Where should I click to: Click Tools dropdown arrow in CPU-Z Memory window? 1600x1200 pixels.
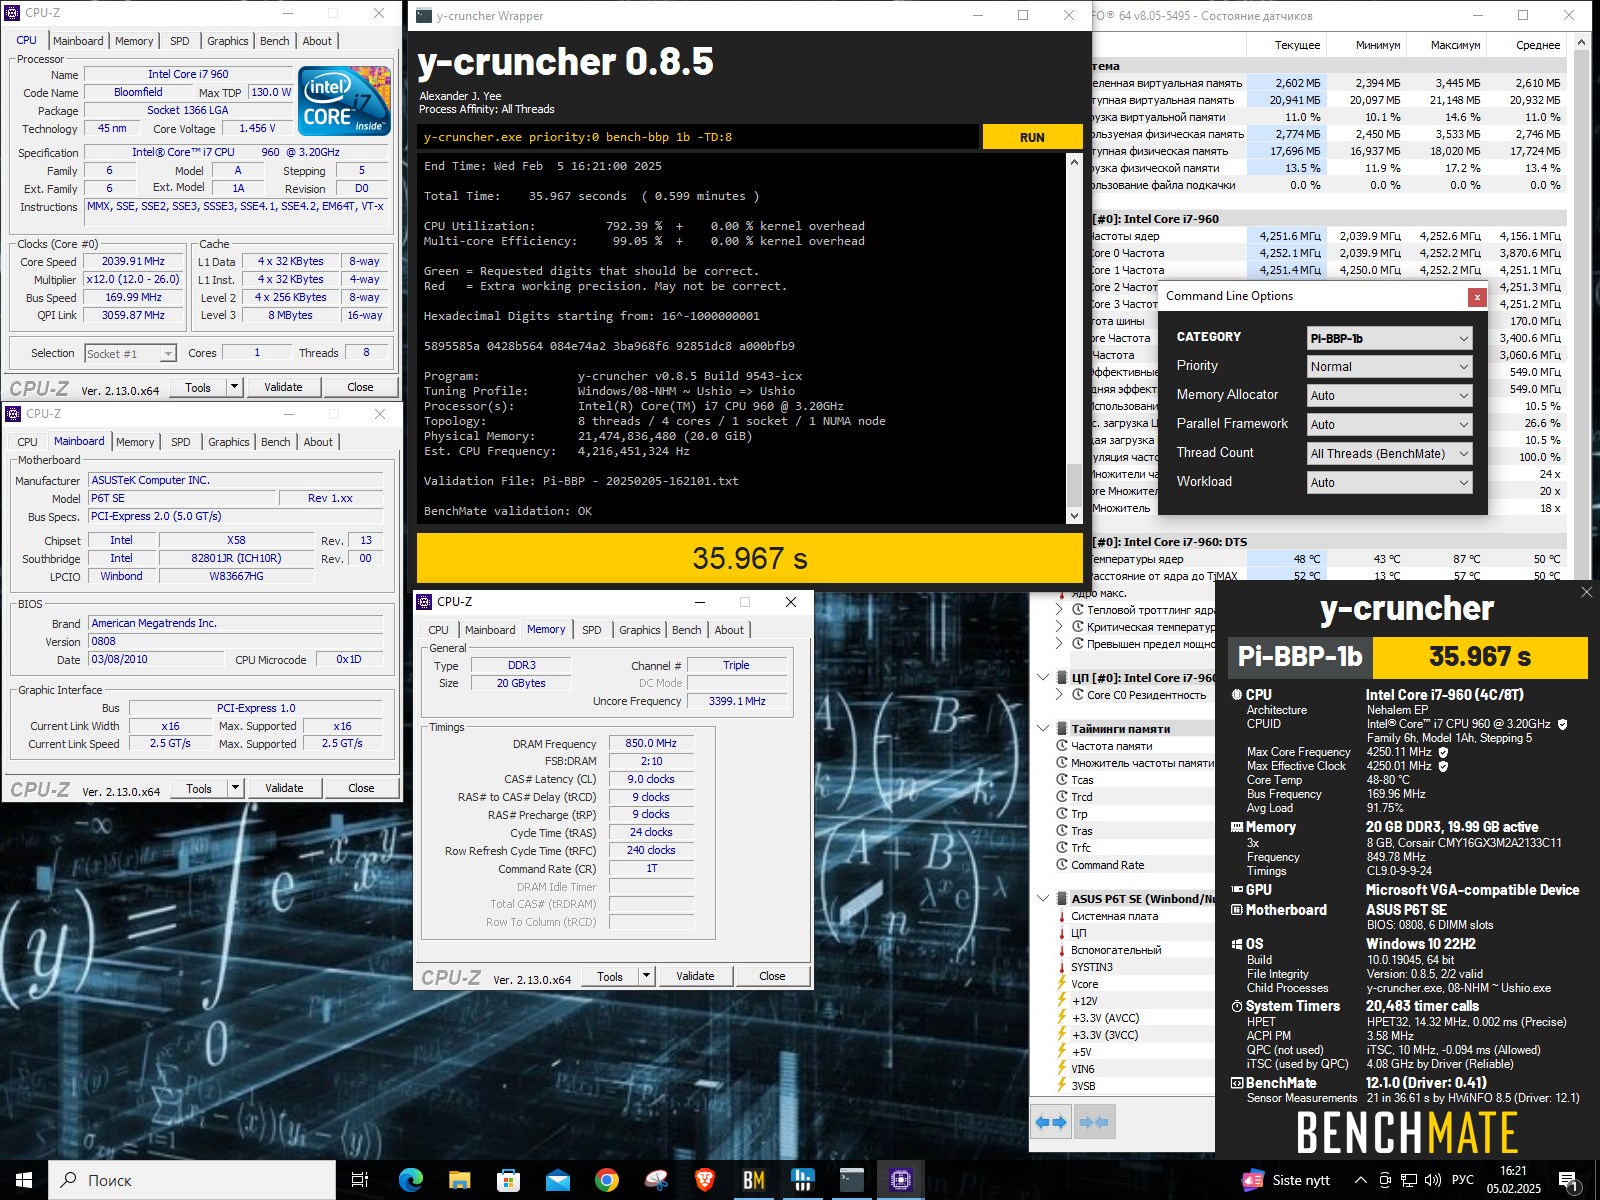[x=647, y=976]
